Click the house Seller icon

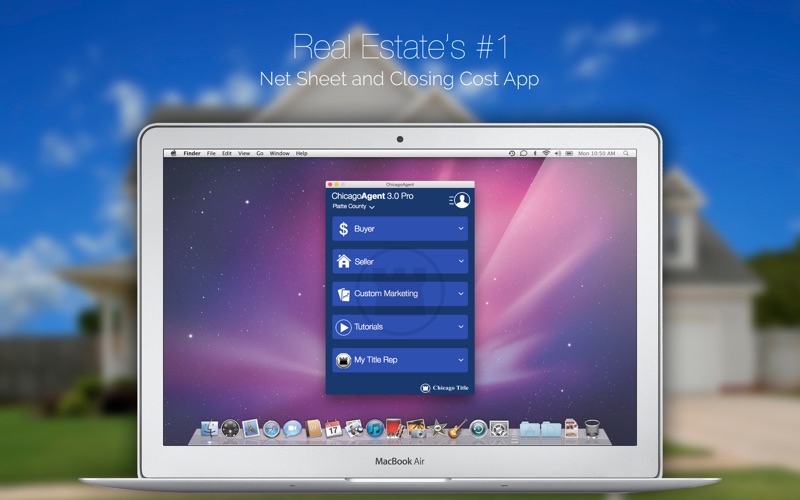tap(343, 261)
